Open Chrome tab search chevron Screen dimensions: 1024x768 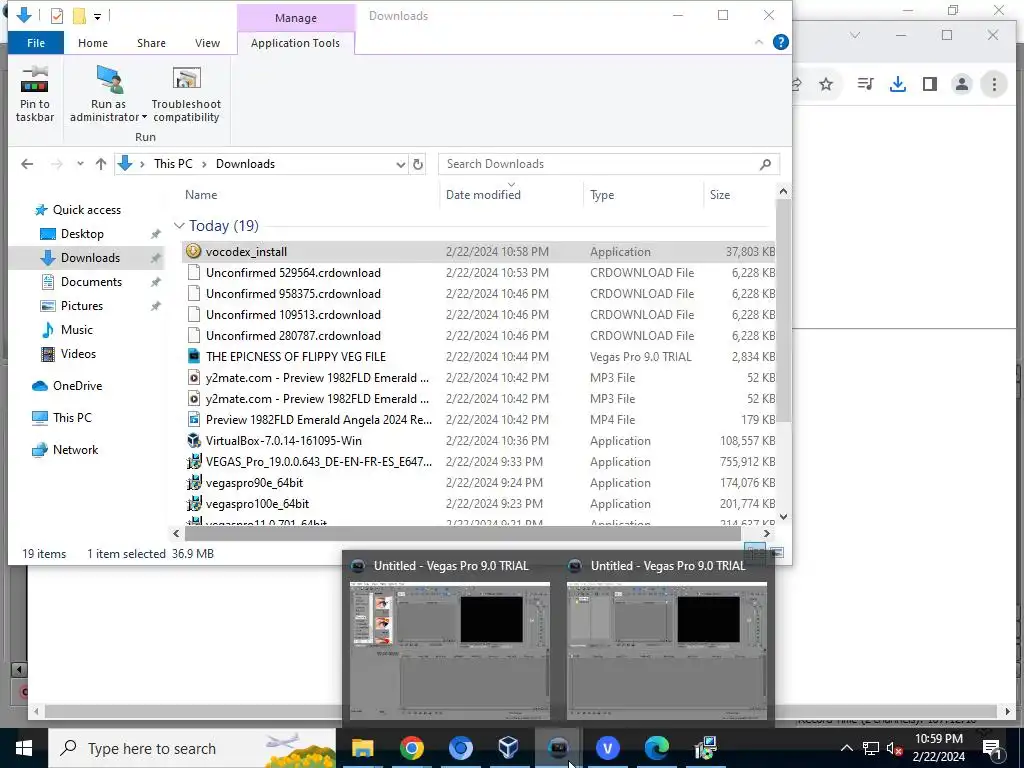(x=855, y=35)
